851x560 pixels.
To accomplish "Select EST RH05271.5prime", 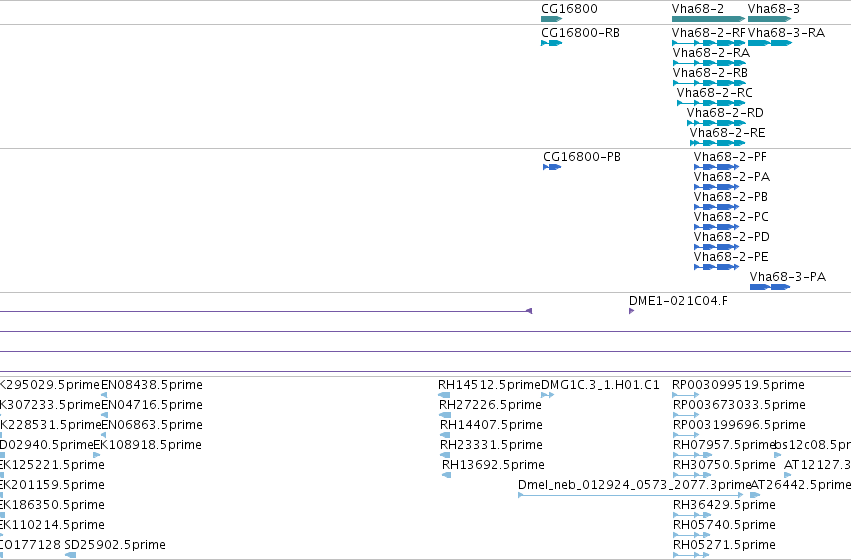I will tap(724, 545).
